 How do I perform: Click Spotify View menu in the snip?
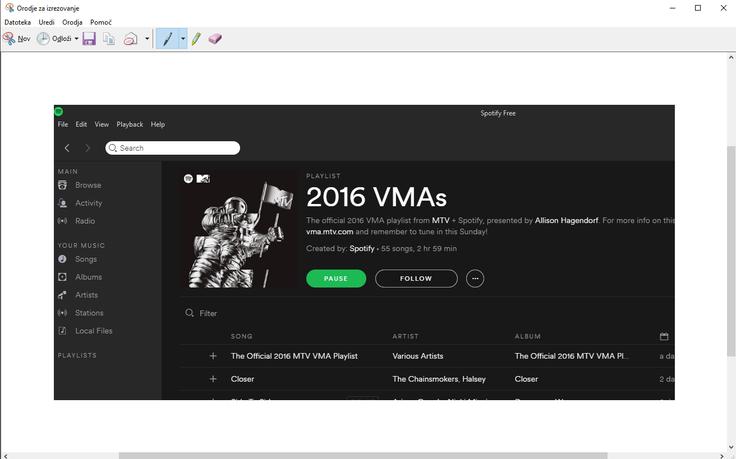coord(101,124)
